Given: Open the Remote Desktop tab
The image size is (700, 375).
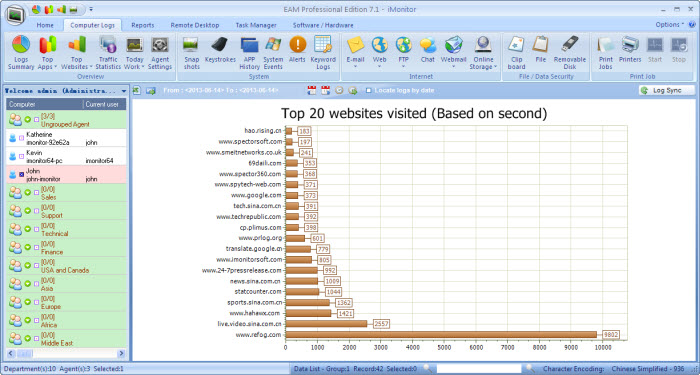Looking at the screenshot, I should click(195, 25).
